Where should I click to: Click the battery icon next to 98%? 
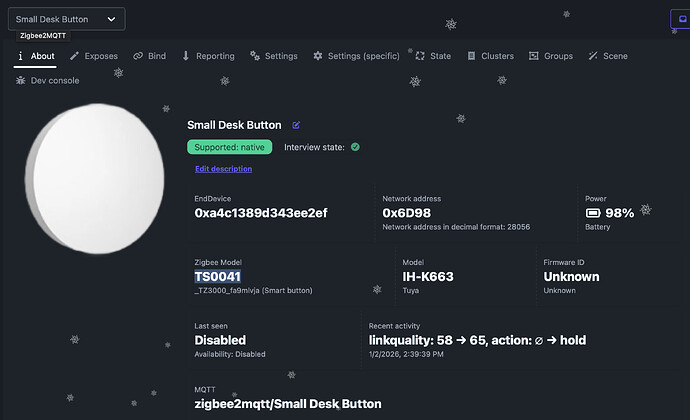[593, 213]
